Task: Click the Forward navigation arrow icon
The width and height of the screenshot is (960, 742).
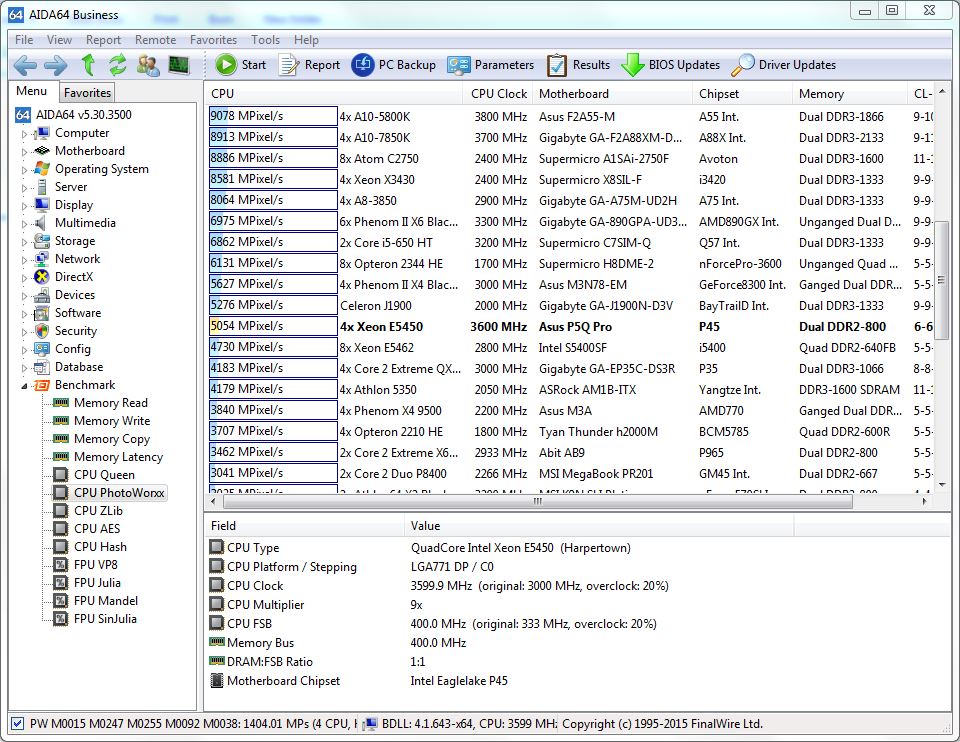Action: click(x=56, y=65)
